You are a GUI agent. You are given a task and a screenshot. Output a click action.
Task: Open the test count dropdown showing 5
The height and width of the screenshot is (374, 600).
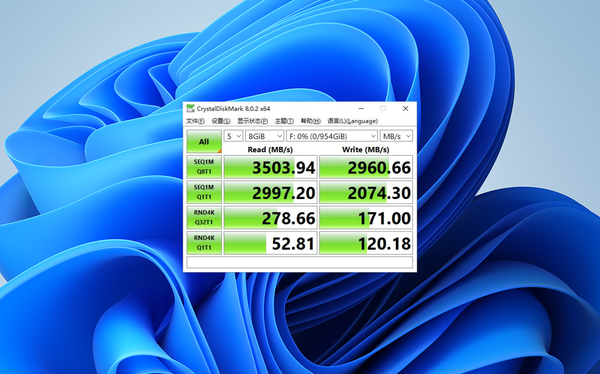(x=233, y=136)
